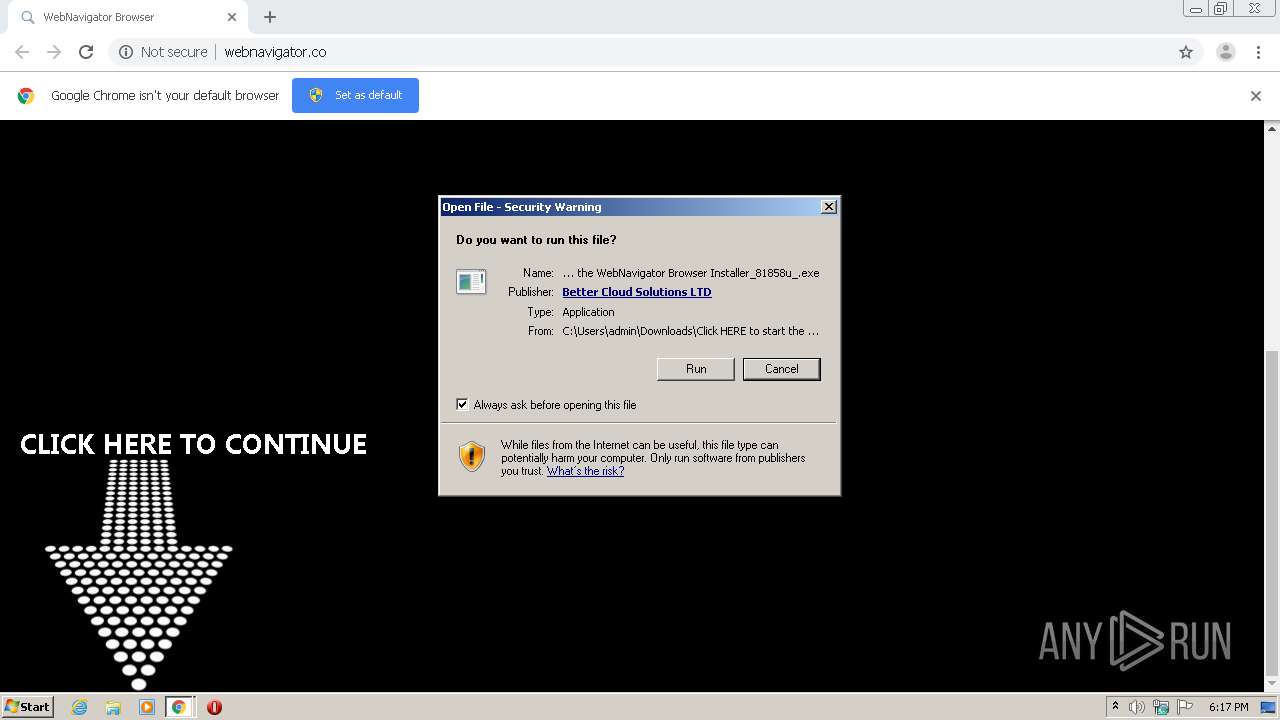Go forward with the browser forward arrow
1280x720 pixels.
pos(54,52)
